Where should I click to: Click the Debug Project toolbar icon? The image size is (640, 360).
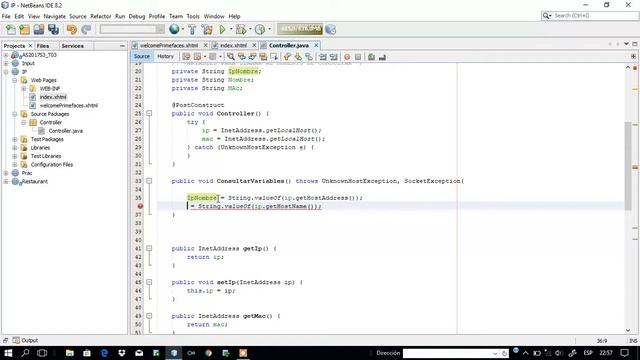coord(241,29)
